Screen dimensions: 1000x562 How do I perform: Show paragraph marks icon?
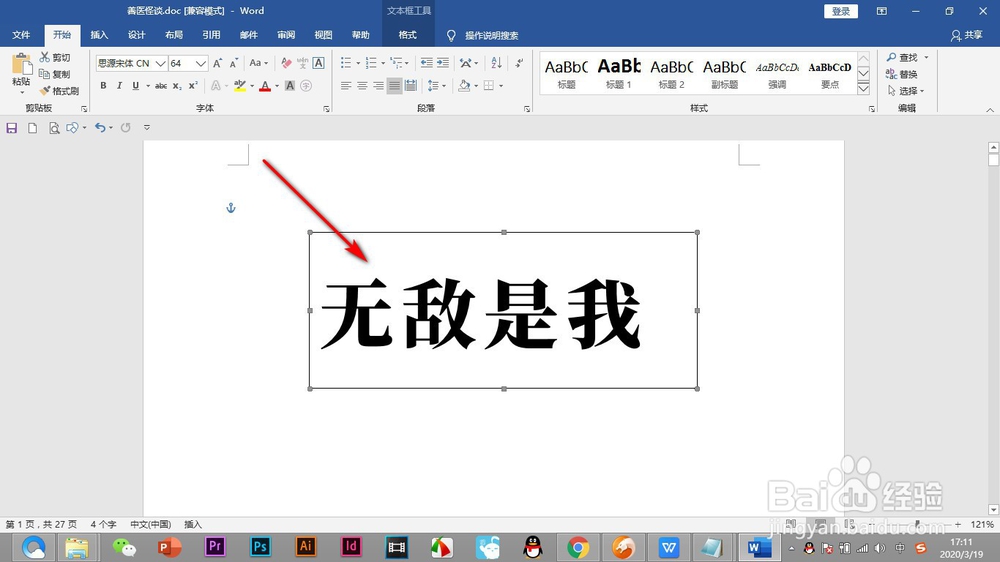(520, 63)
